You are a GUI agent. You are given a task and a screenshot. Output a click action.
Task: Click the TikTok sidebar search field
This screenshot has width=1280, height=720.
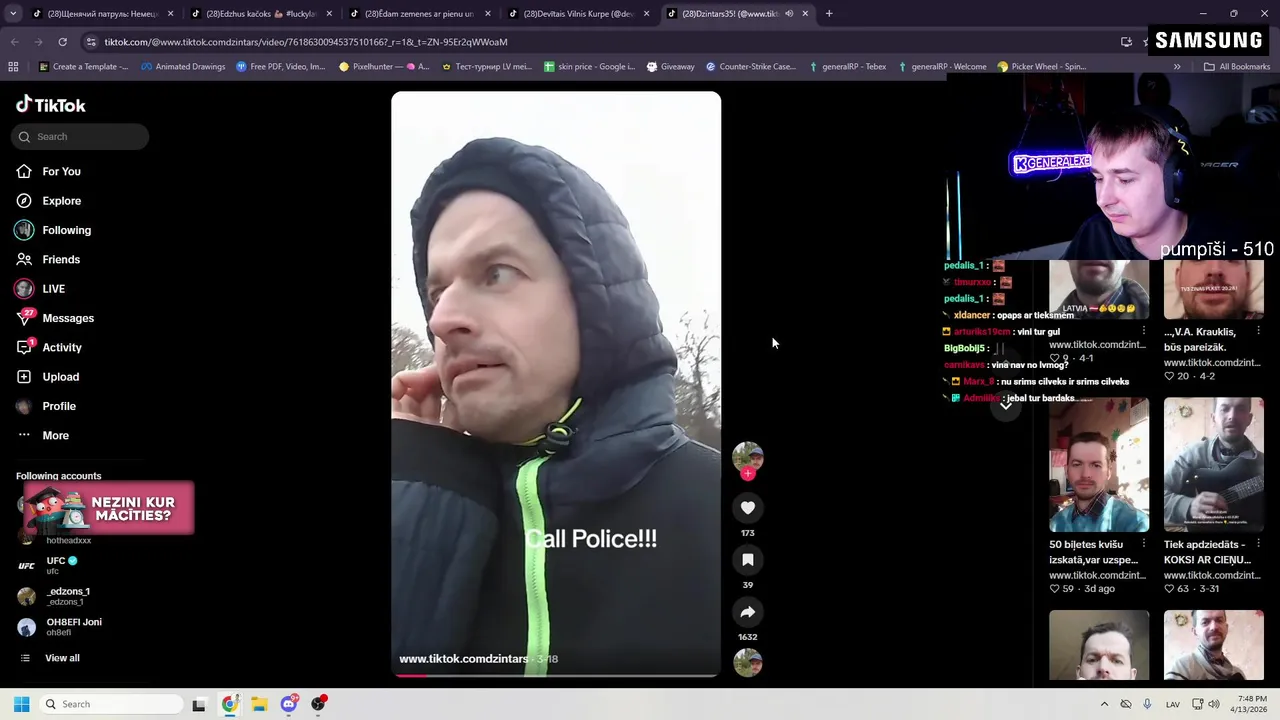pos(80,137)
